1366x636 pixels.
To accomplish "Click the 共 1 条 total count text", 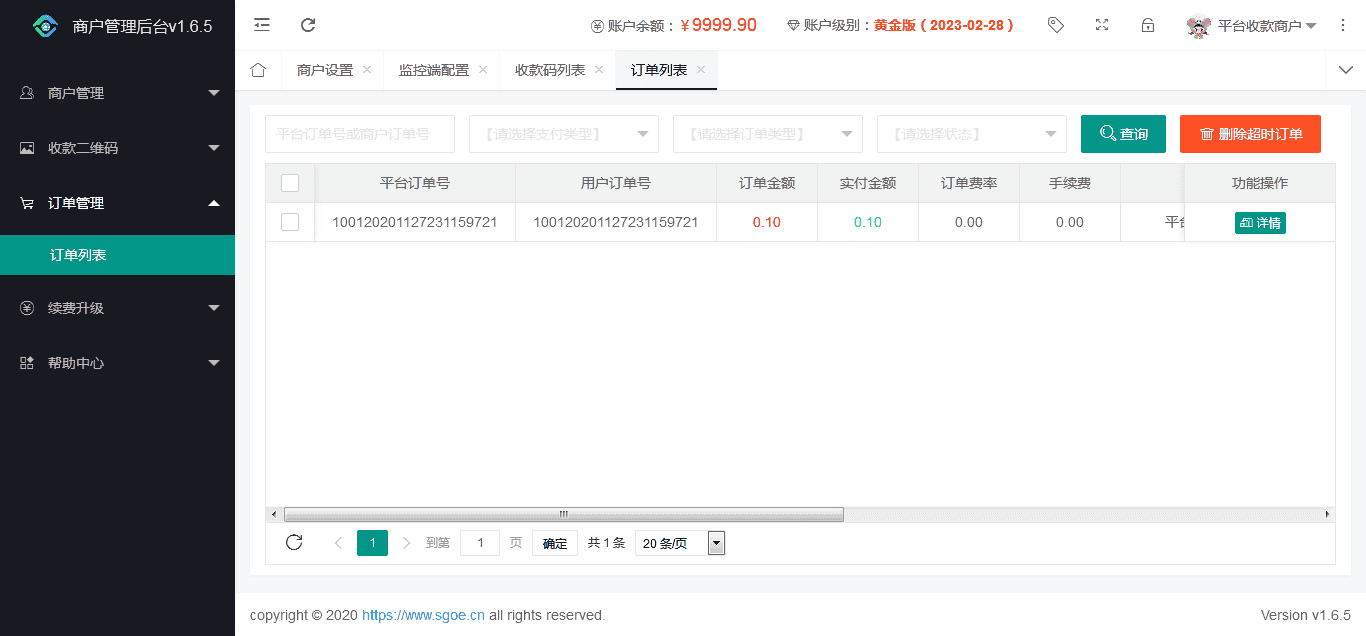I will click(606, 543).
